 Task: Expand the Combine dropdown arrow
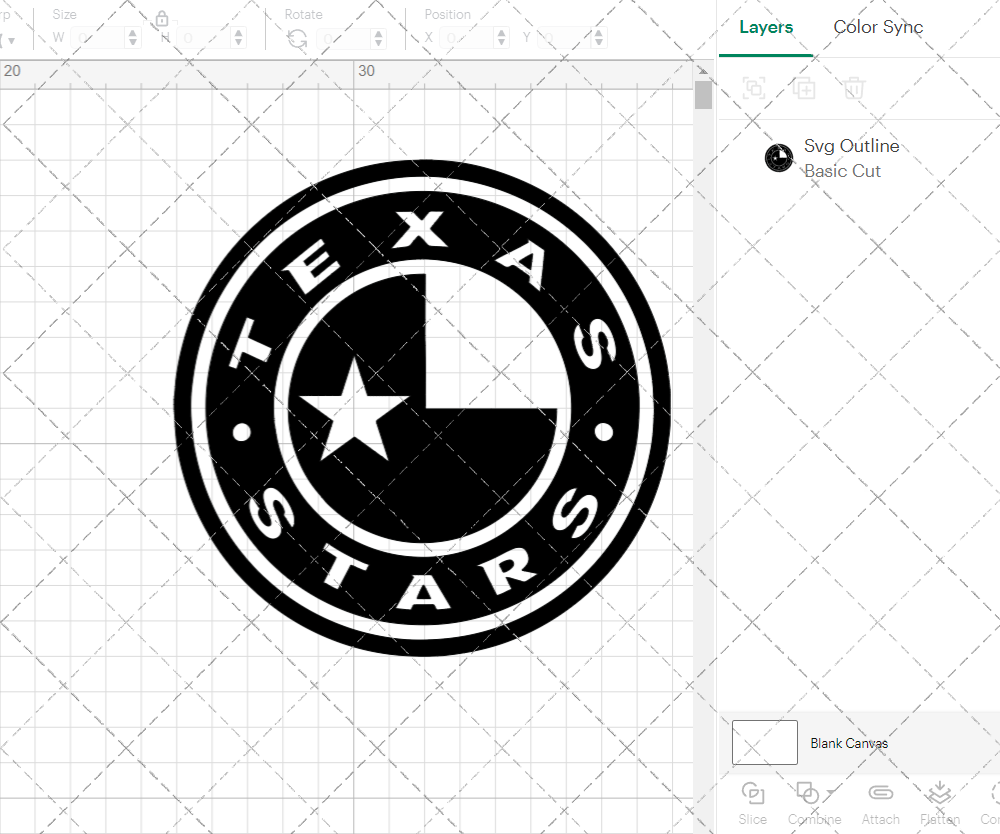pyautogui.click(x=830, y=793)
